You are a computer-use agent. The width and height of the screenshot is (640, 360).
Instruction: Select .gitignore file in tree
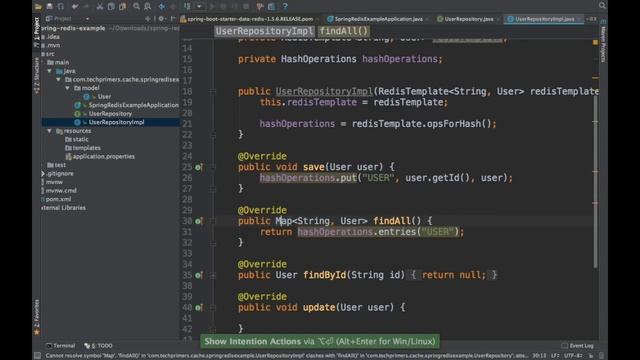point(58,174)
